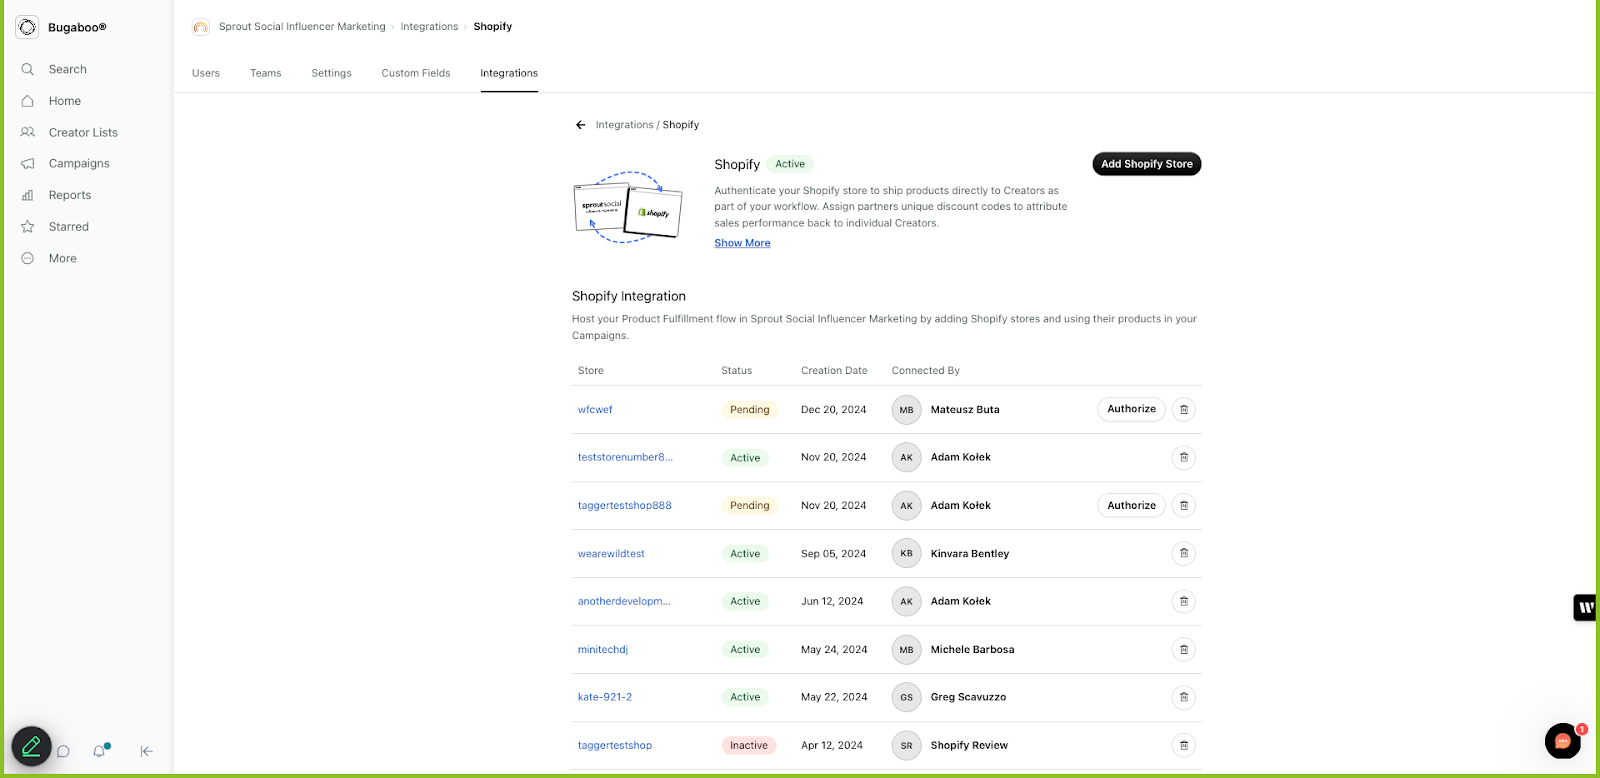The height and width of the screenshot is (778, 1600).
Task: Click the Status column header
Action: click(x=736, y=371)
